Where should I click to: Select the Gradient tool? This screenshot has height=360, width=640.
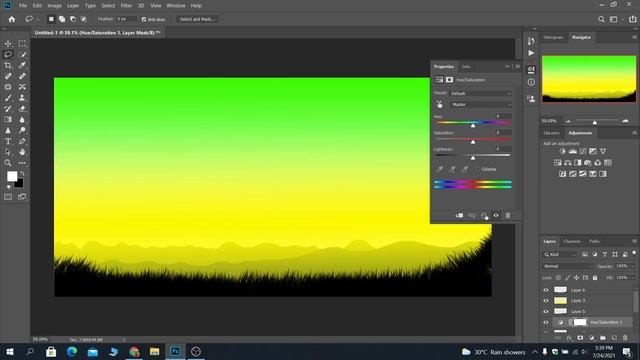coord(8,120)
